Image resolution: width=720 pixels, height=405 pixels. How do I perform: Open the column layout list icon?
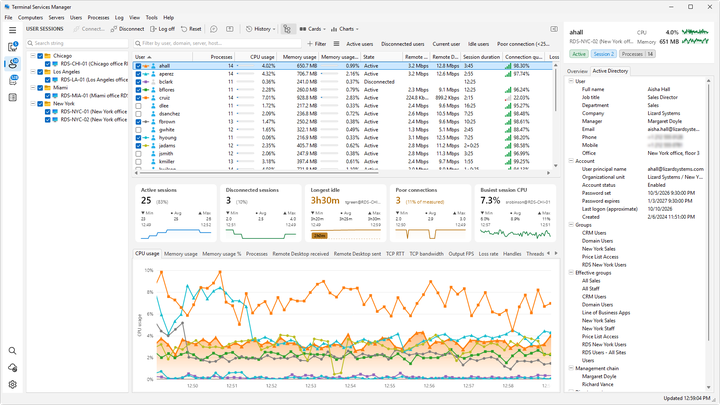pyautogui.click(x=336, y=44)
